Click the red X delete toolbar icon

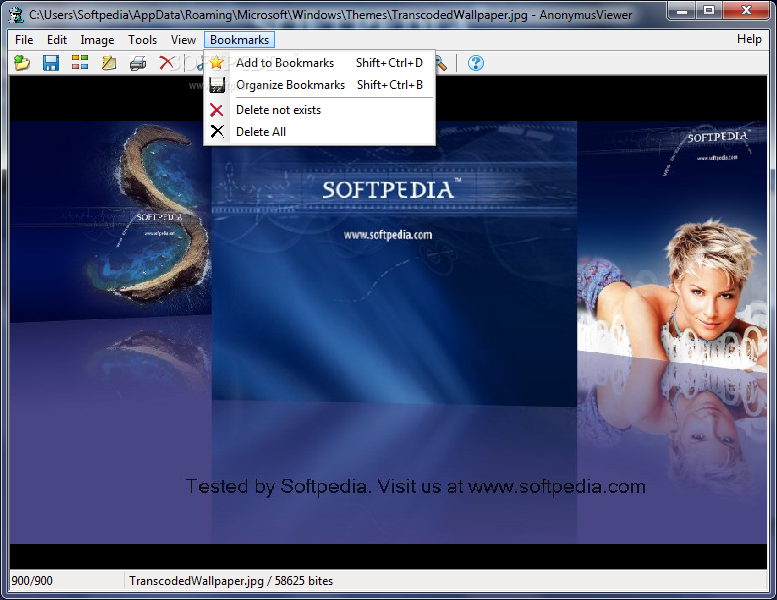tap(166, 63)
